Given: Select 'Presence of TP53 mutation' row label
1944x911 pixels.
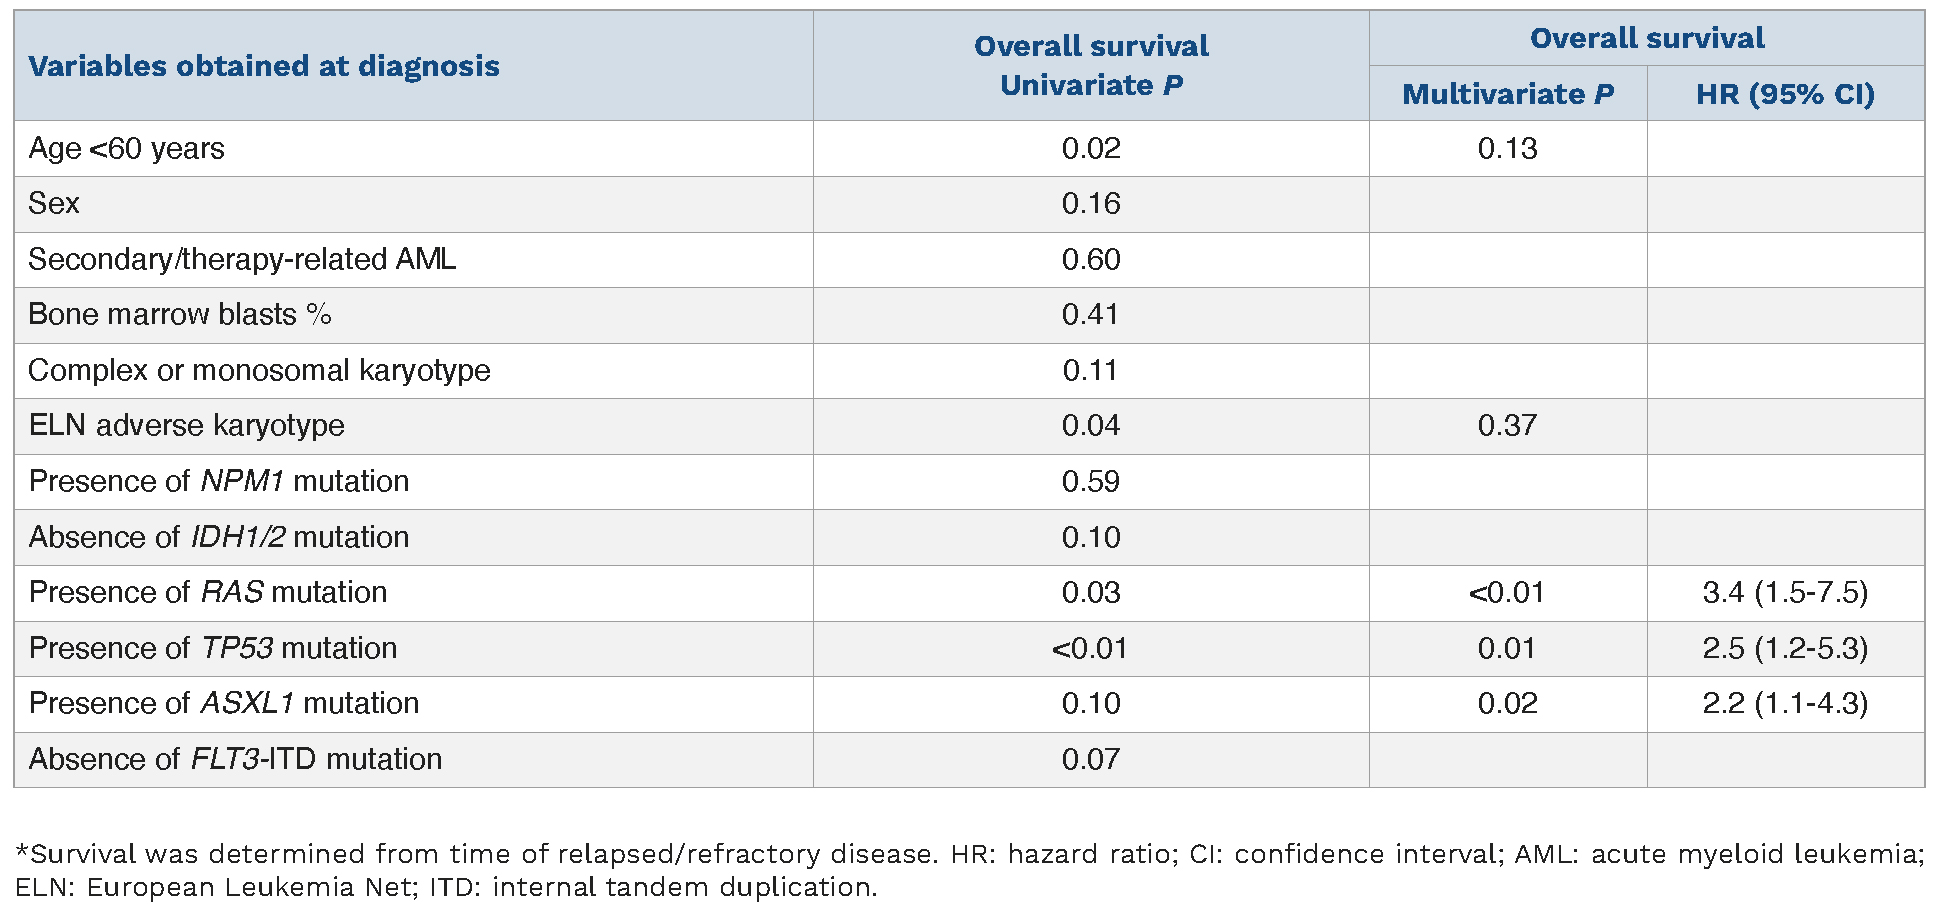Looking at the screenshot, I should [x=213, y=649].
